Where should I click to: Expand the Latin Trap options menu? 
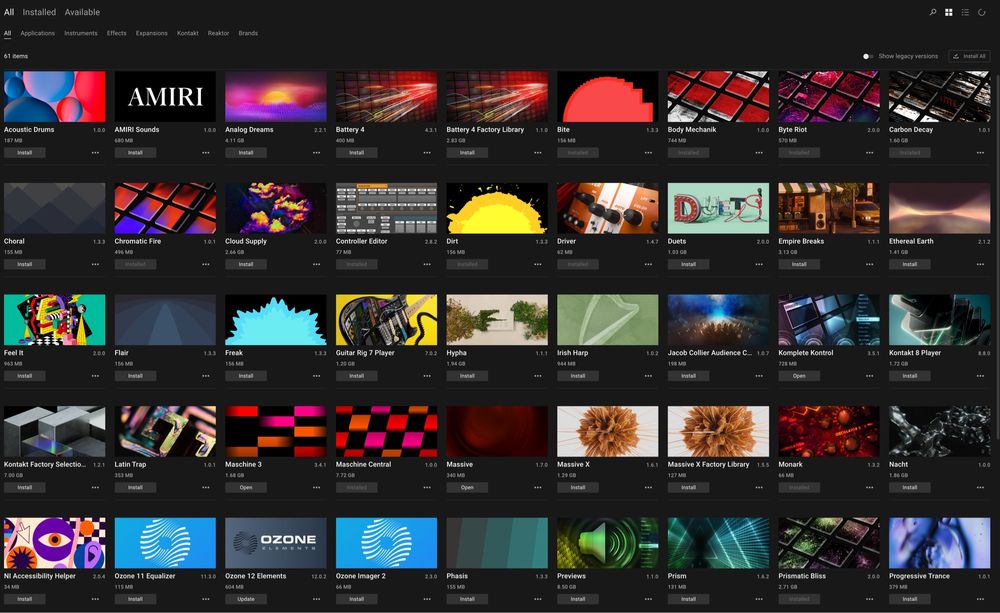(x=206, y=488)
